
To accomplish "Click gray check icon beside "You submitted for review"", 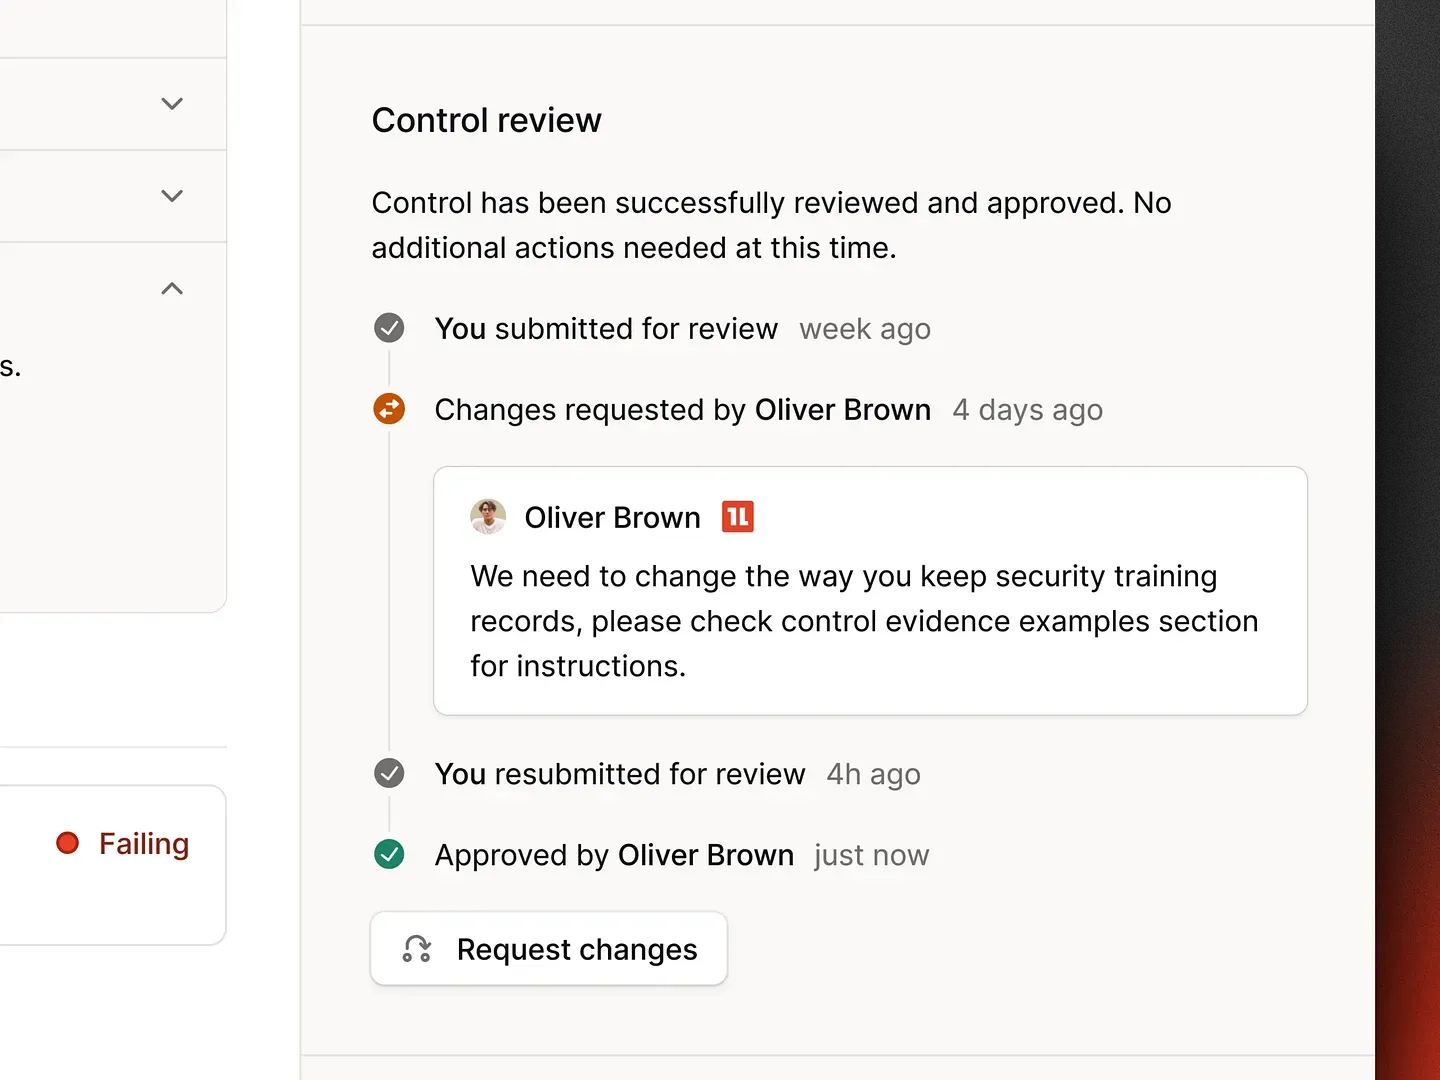I will 389,328.
